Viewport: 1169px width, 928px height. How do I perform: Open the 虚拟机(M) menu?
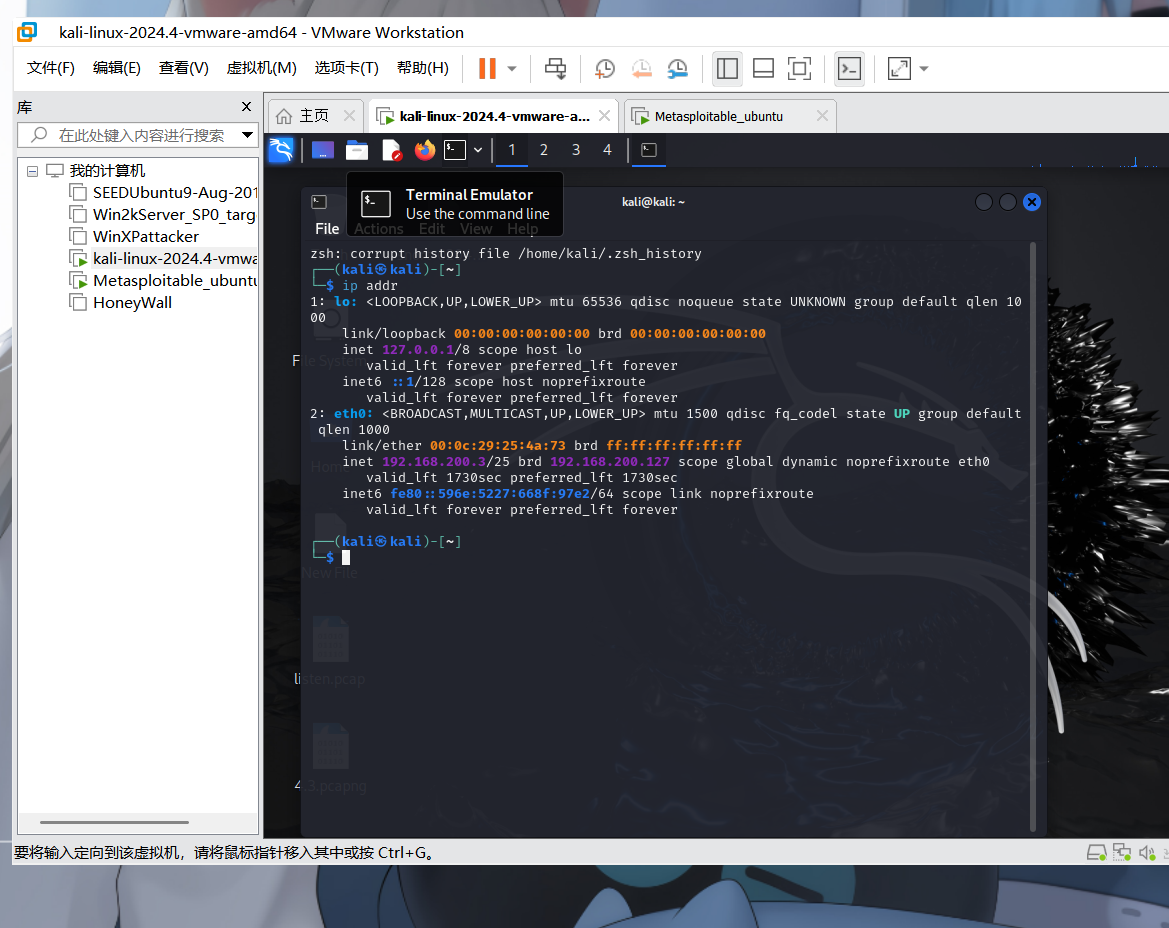click(x=262, y=68)
